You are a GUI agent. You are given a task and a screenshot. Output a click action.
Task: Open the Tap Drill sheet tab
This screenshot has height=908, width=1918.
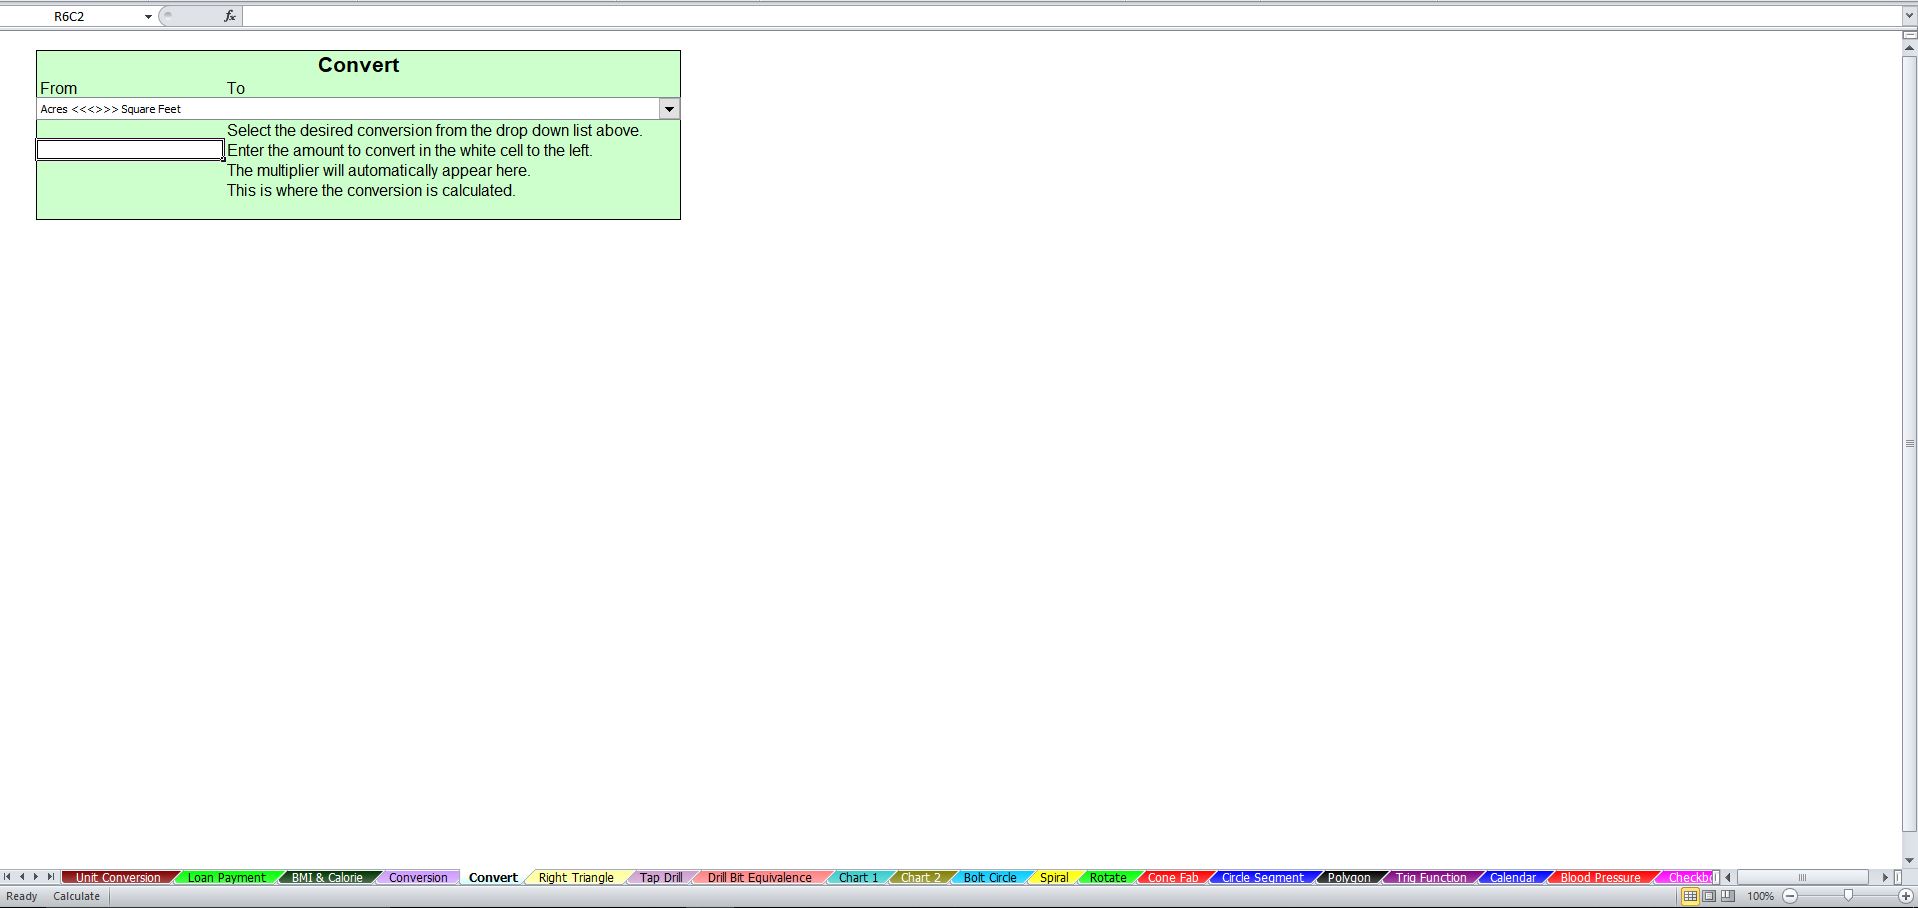(661, 878)
